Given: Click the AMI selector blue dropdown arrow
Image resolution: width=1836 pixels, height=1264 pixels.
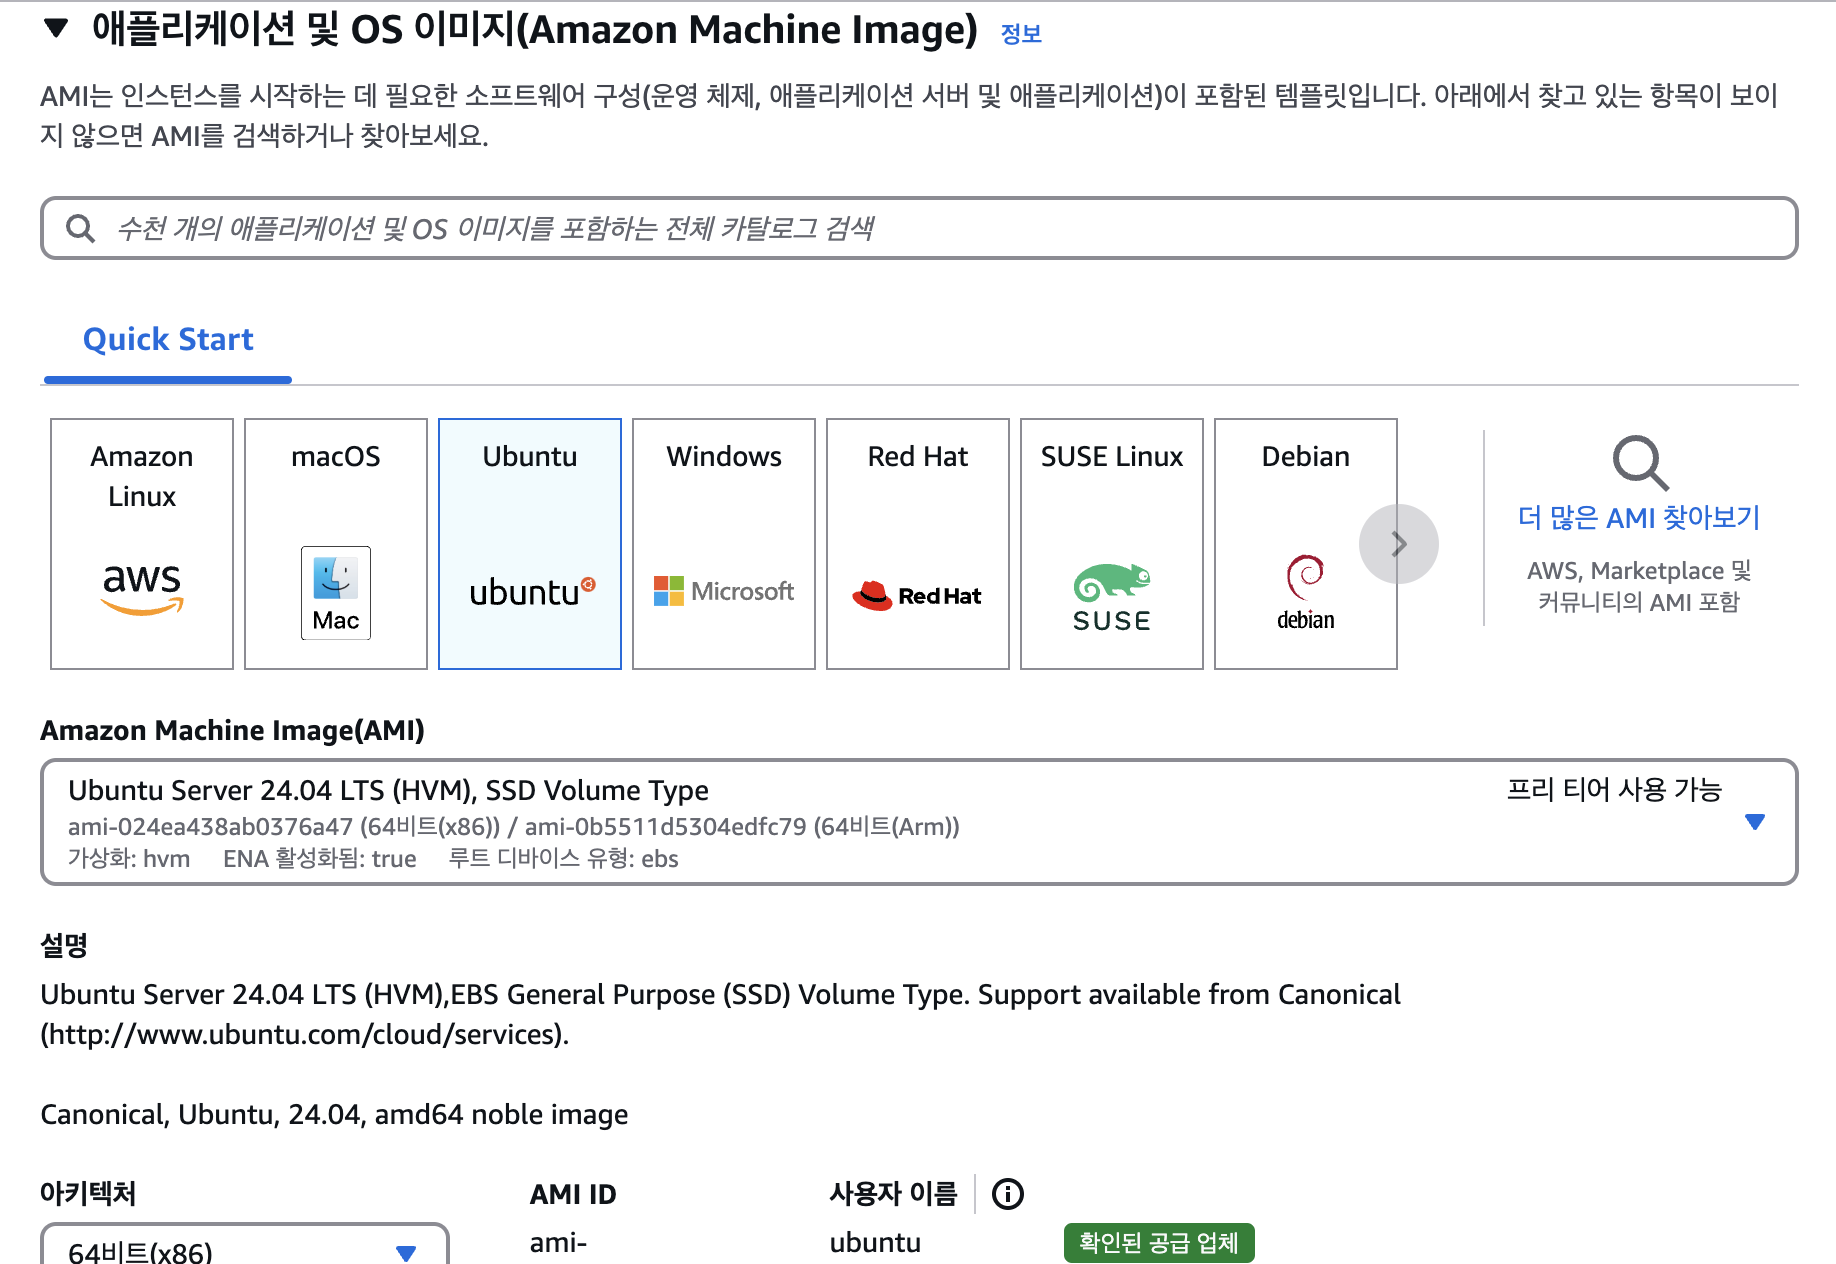Looking at the screenshot, I should coord(1755,822).
